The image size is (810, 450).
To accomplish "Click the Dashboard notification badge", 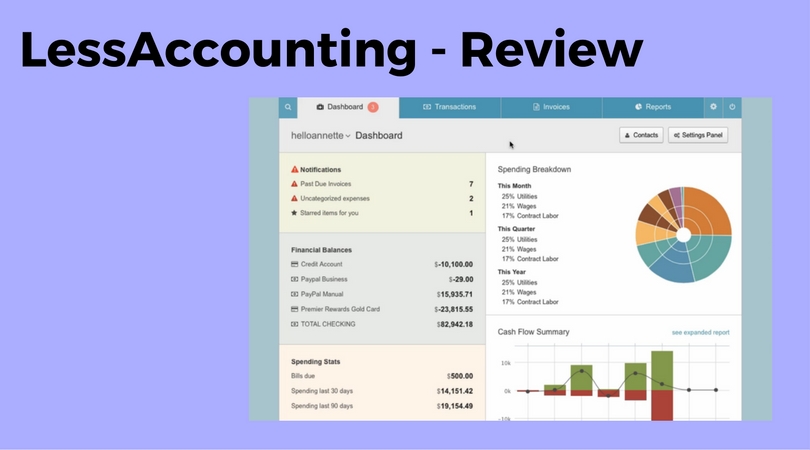I will pos(373,107).
